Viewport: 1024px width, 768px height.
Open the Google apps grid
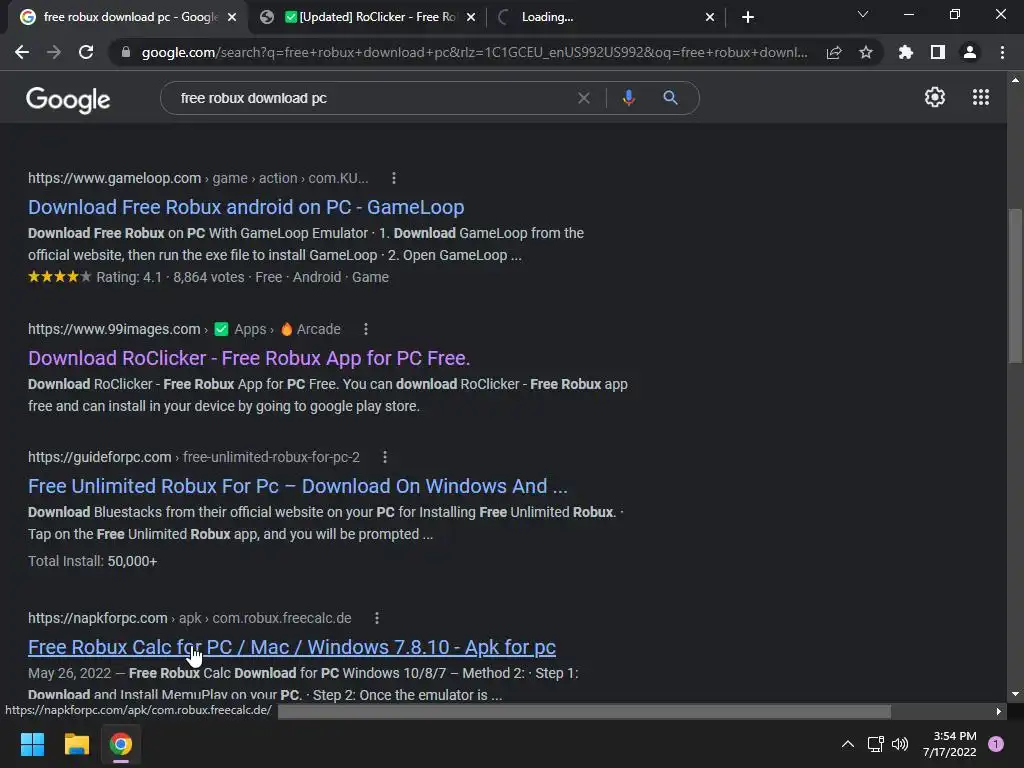click(980, 97)
